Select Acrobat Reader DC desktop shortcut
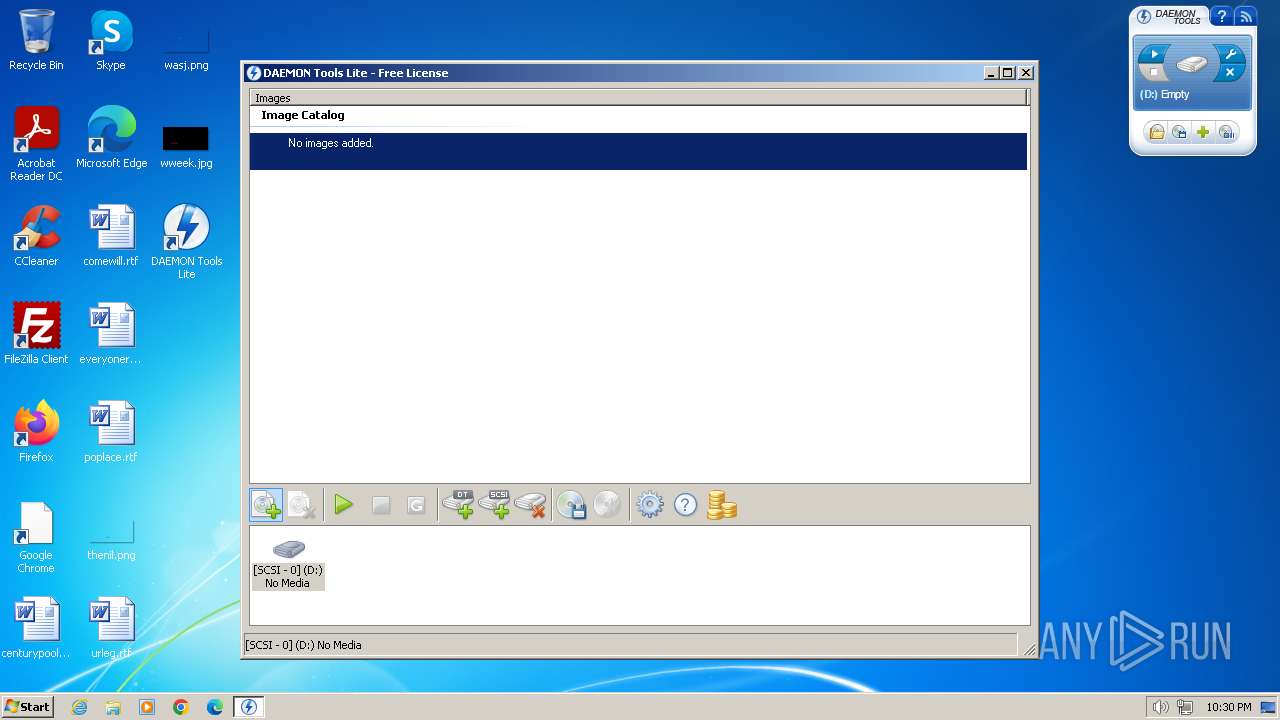1280x720 pixels. pos(36,144)
